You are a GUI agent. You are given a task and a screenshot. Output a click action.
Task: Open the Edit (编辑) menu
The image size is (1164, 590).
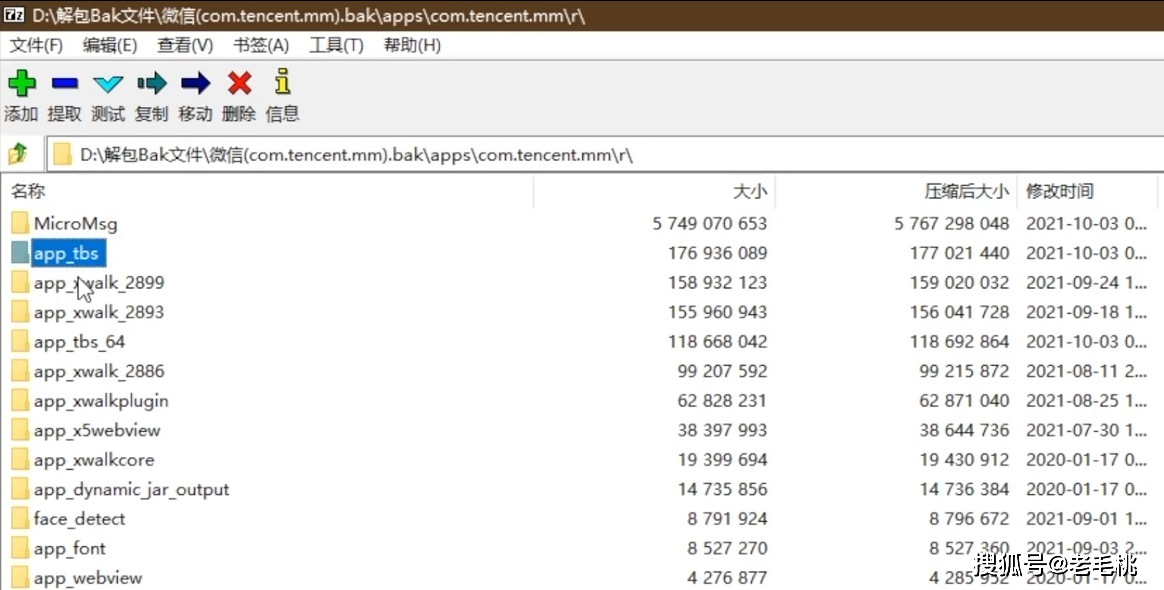(x=110, y=45)
